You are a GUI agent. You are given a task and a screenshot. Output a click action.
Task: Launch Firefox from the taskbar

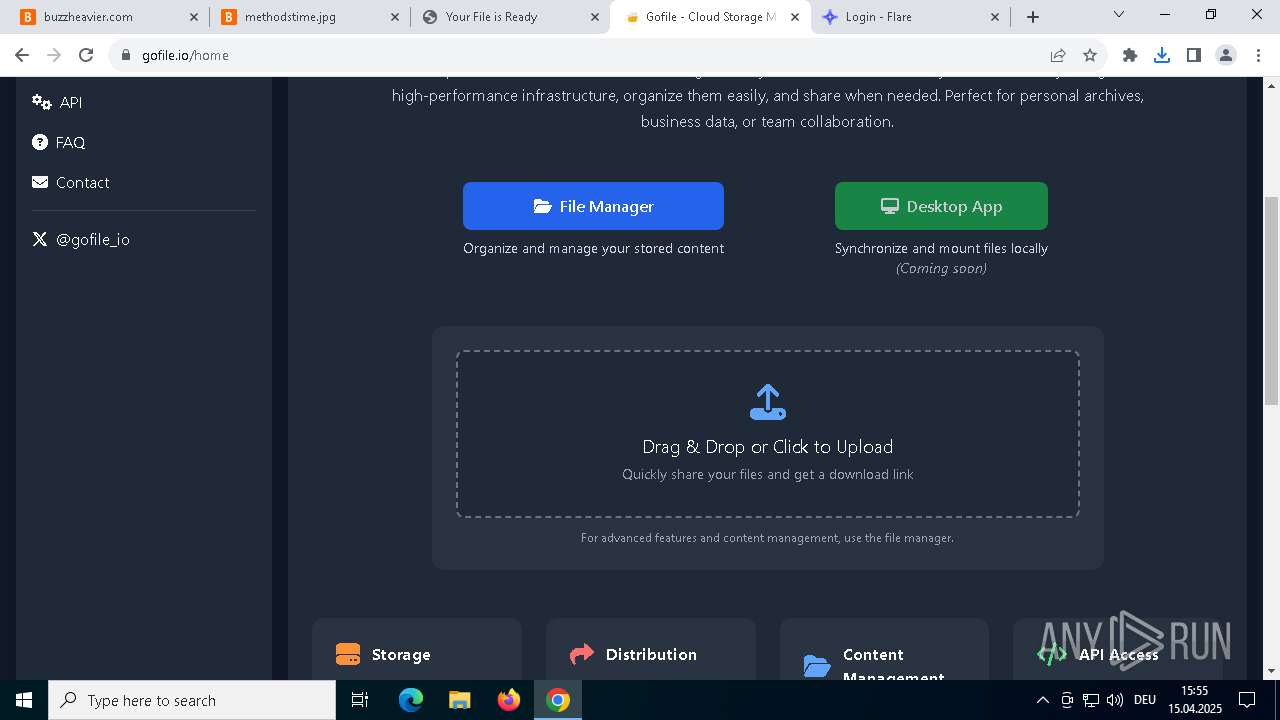pyautogui.click(x=509, y=700)
